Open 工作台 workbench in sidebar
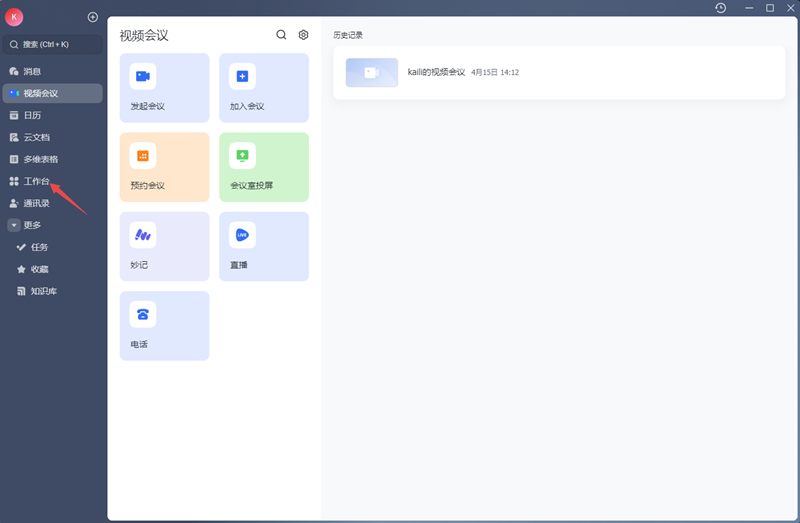800x523 pixels. pos(53,181)
